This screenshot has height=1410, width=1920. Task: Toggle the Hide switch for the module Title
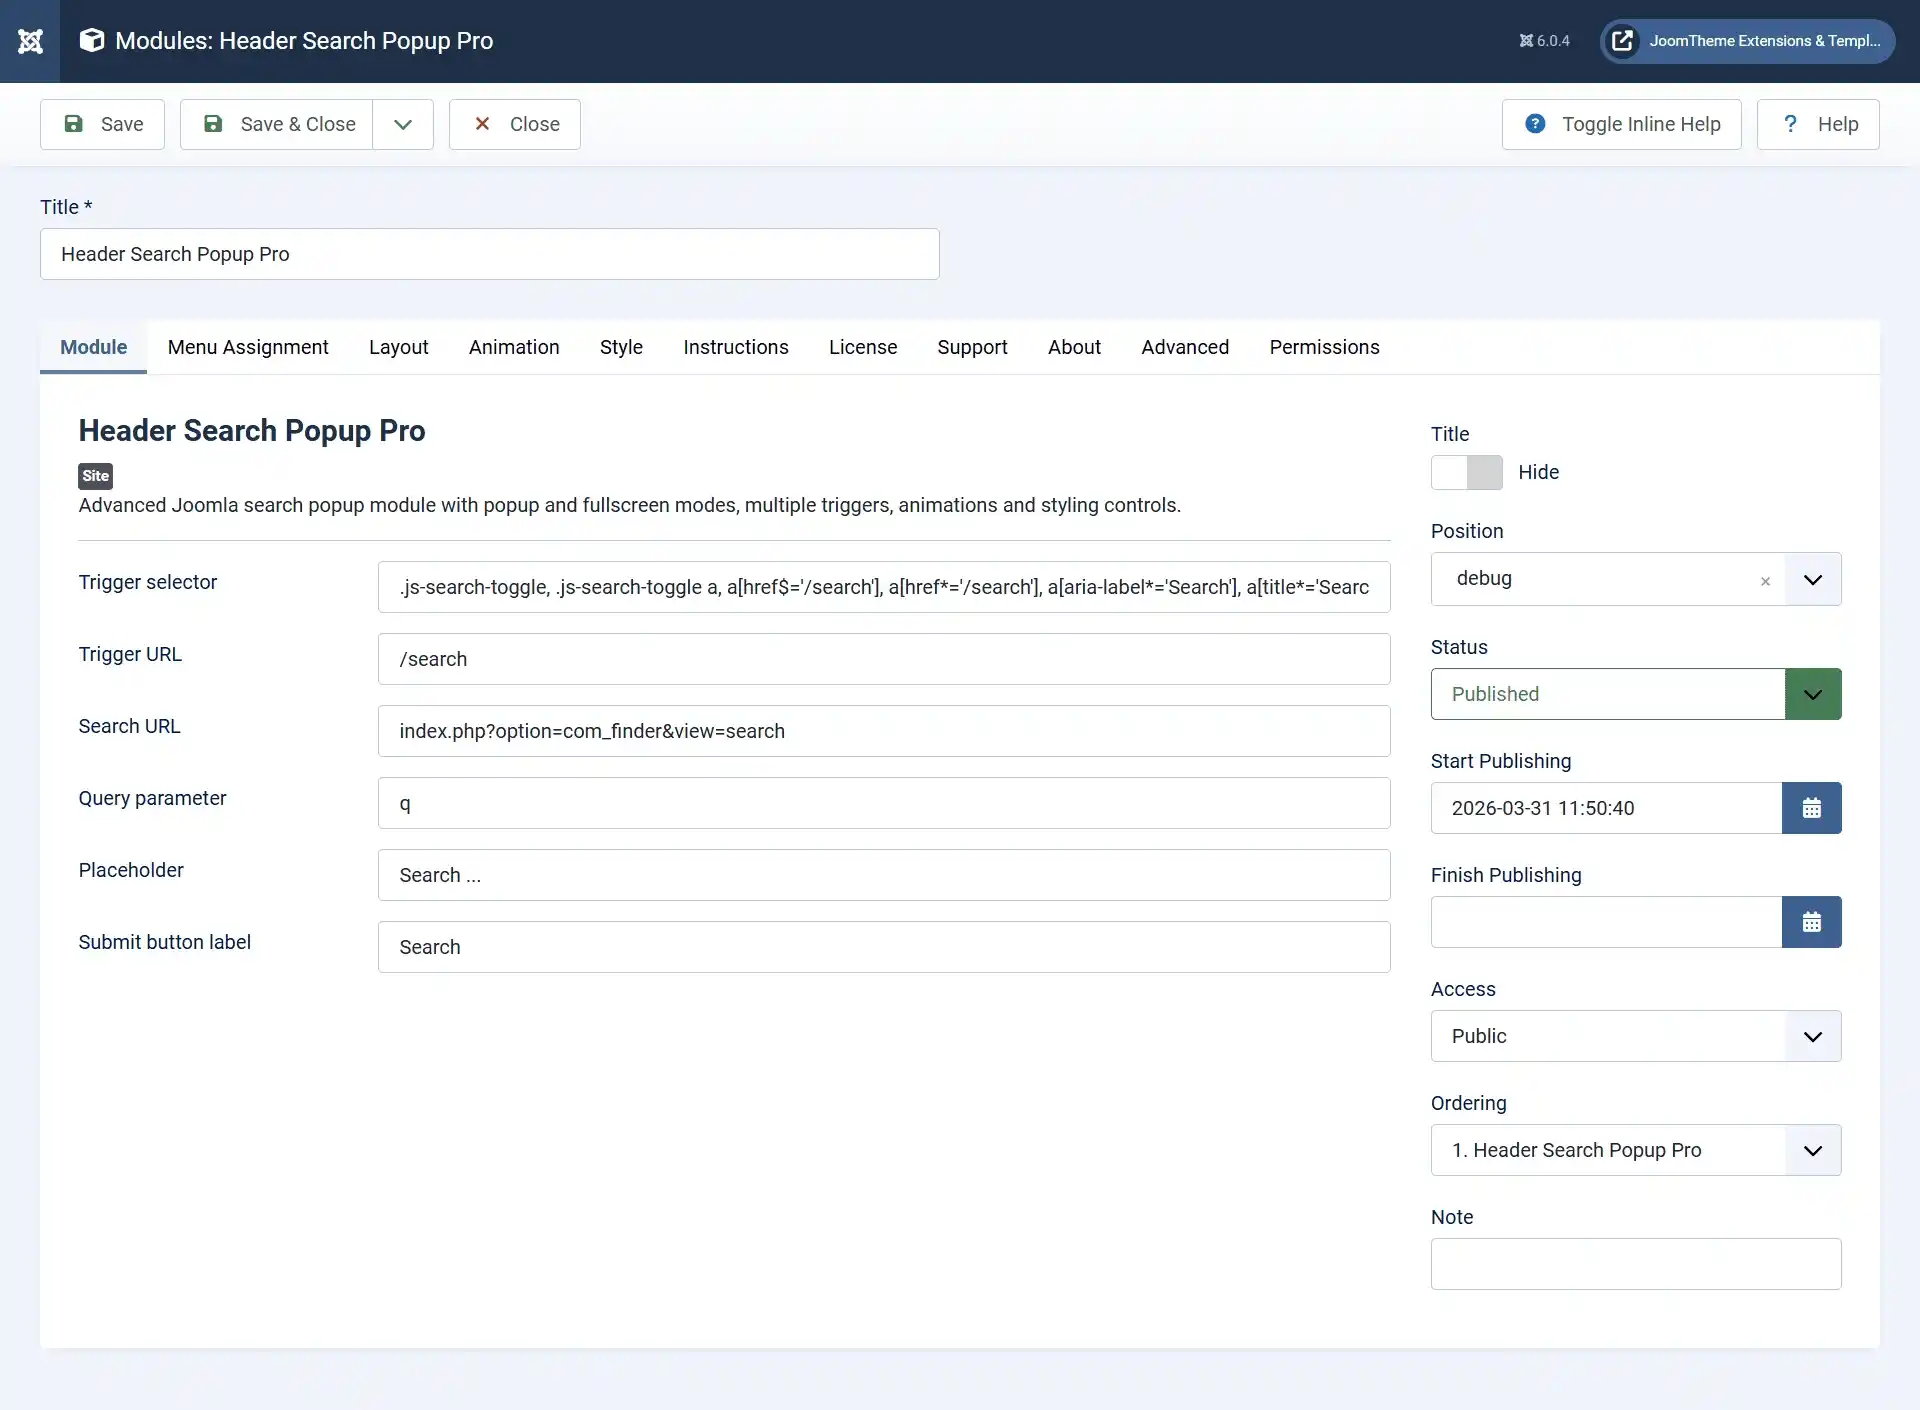pos(1467,473)
